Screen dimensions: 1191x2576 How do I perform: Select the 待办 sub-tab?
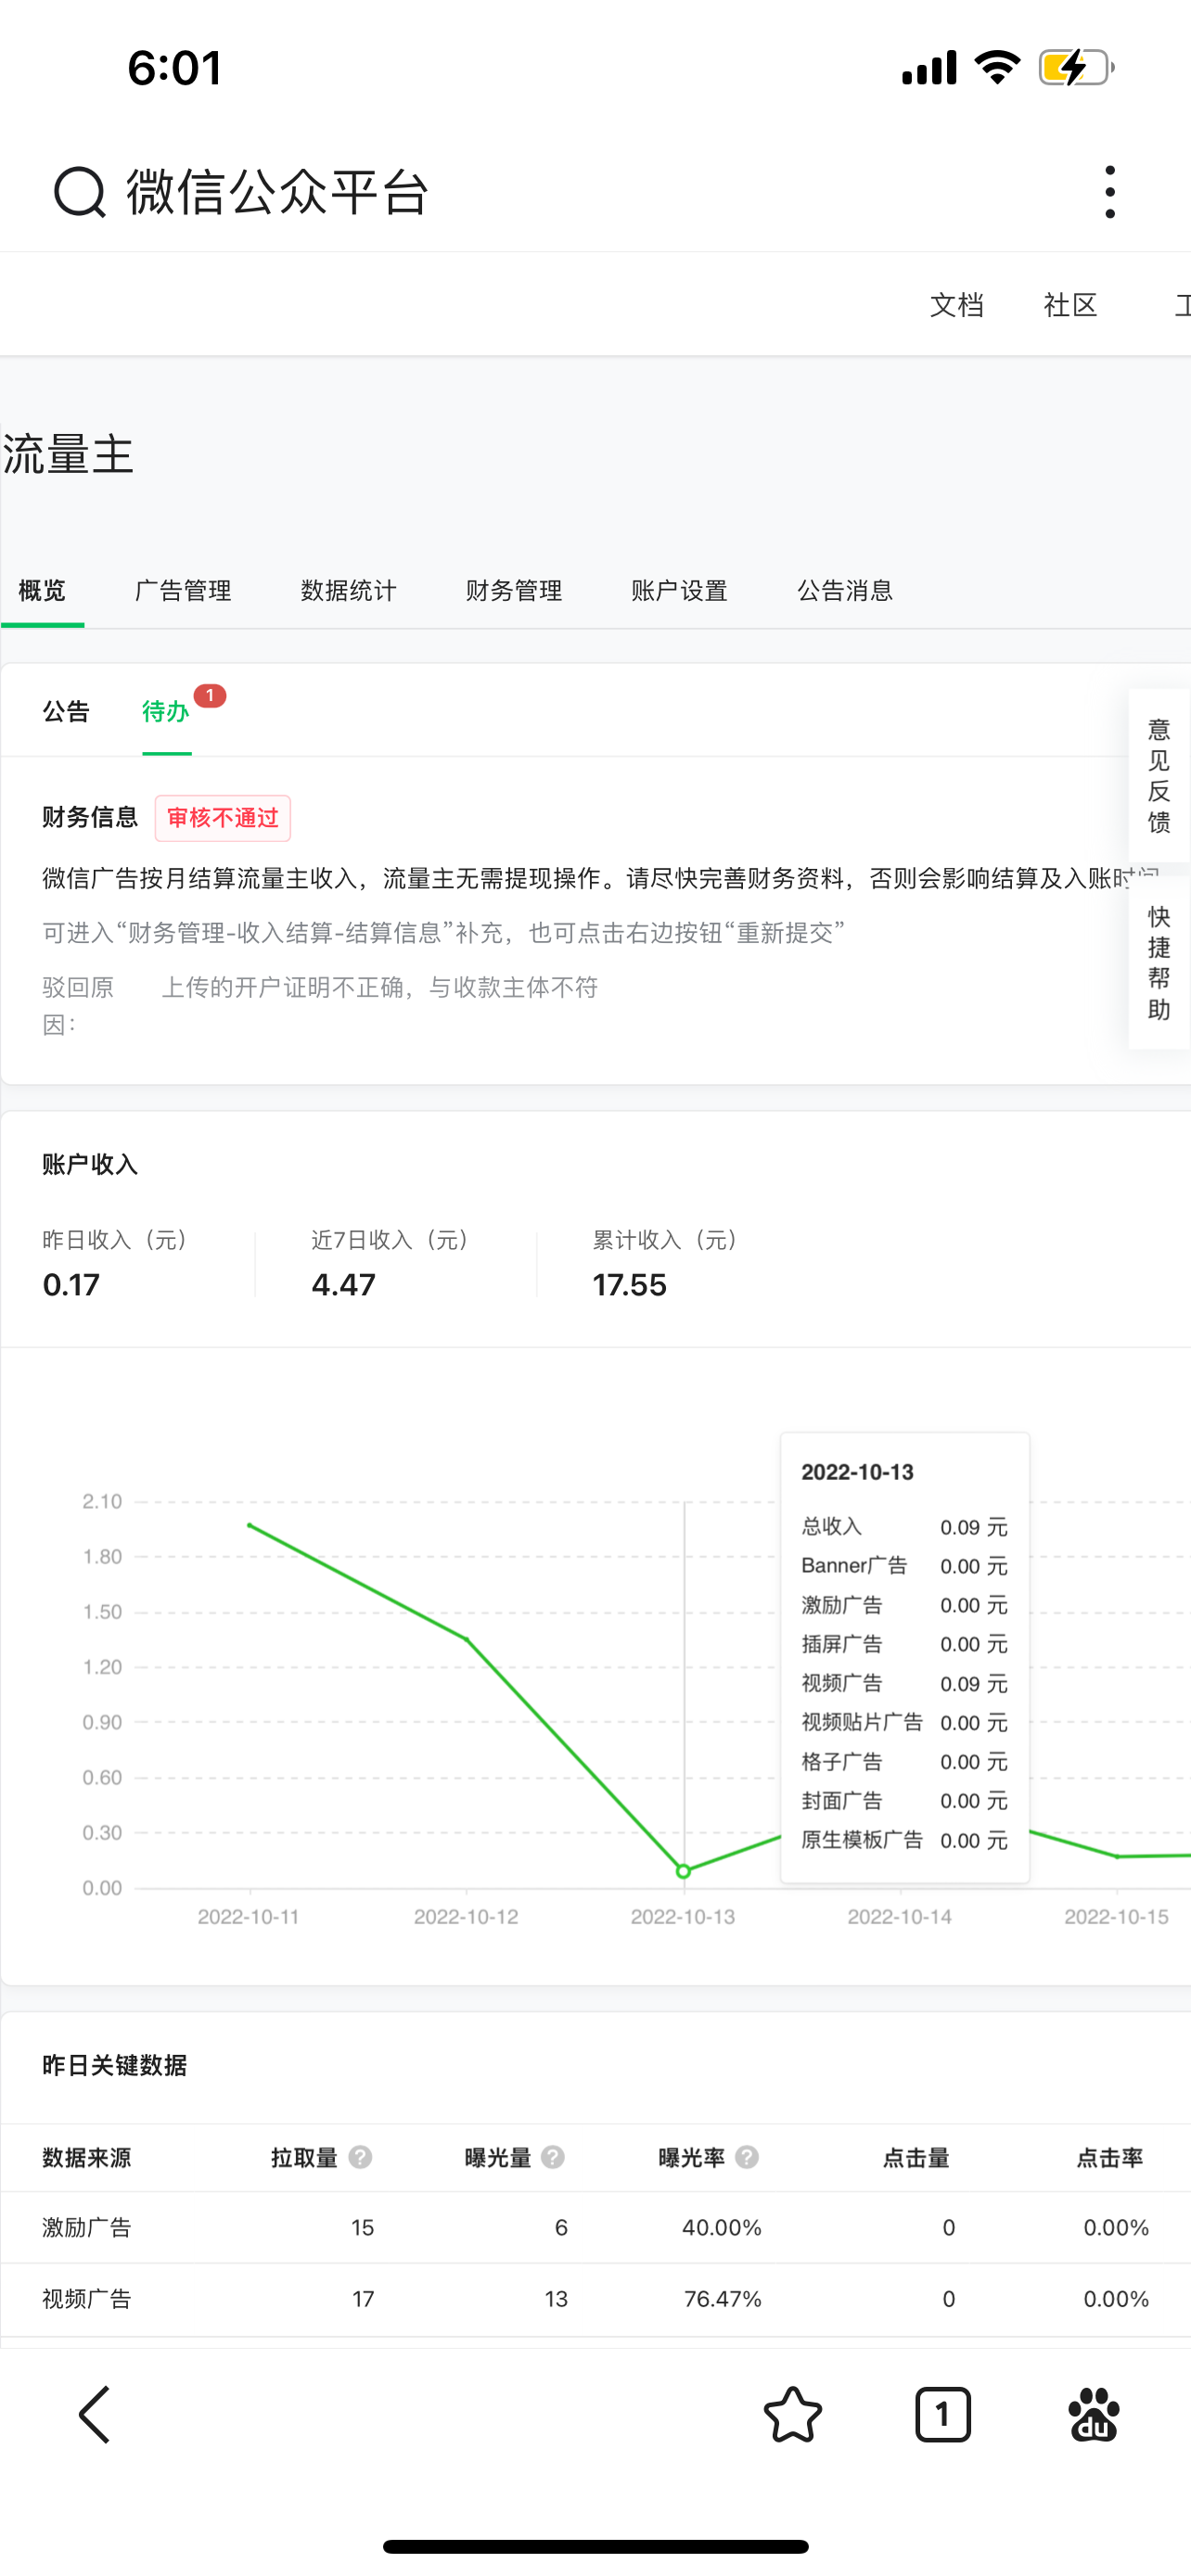pyautogui.click(x=166, y=712)
